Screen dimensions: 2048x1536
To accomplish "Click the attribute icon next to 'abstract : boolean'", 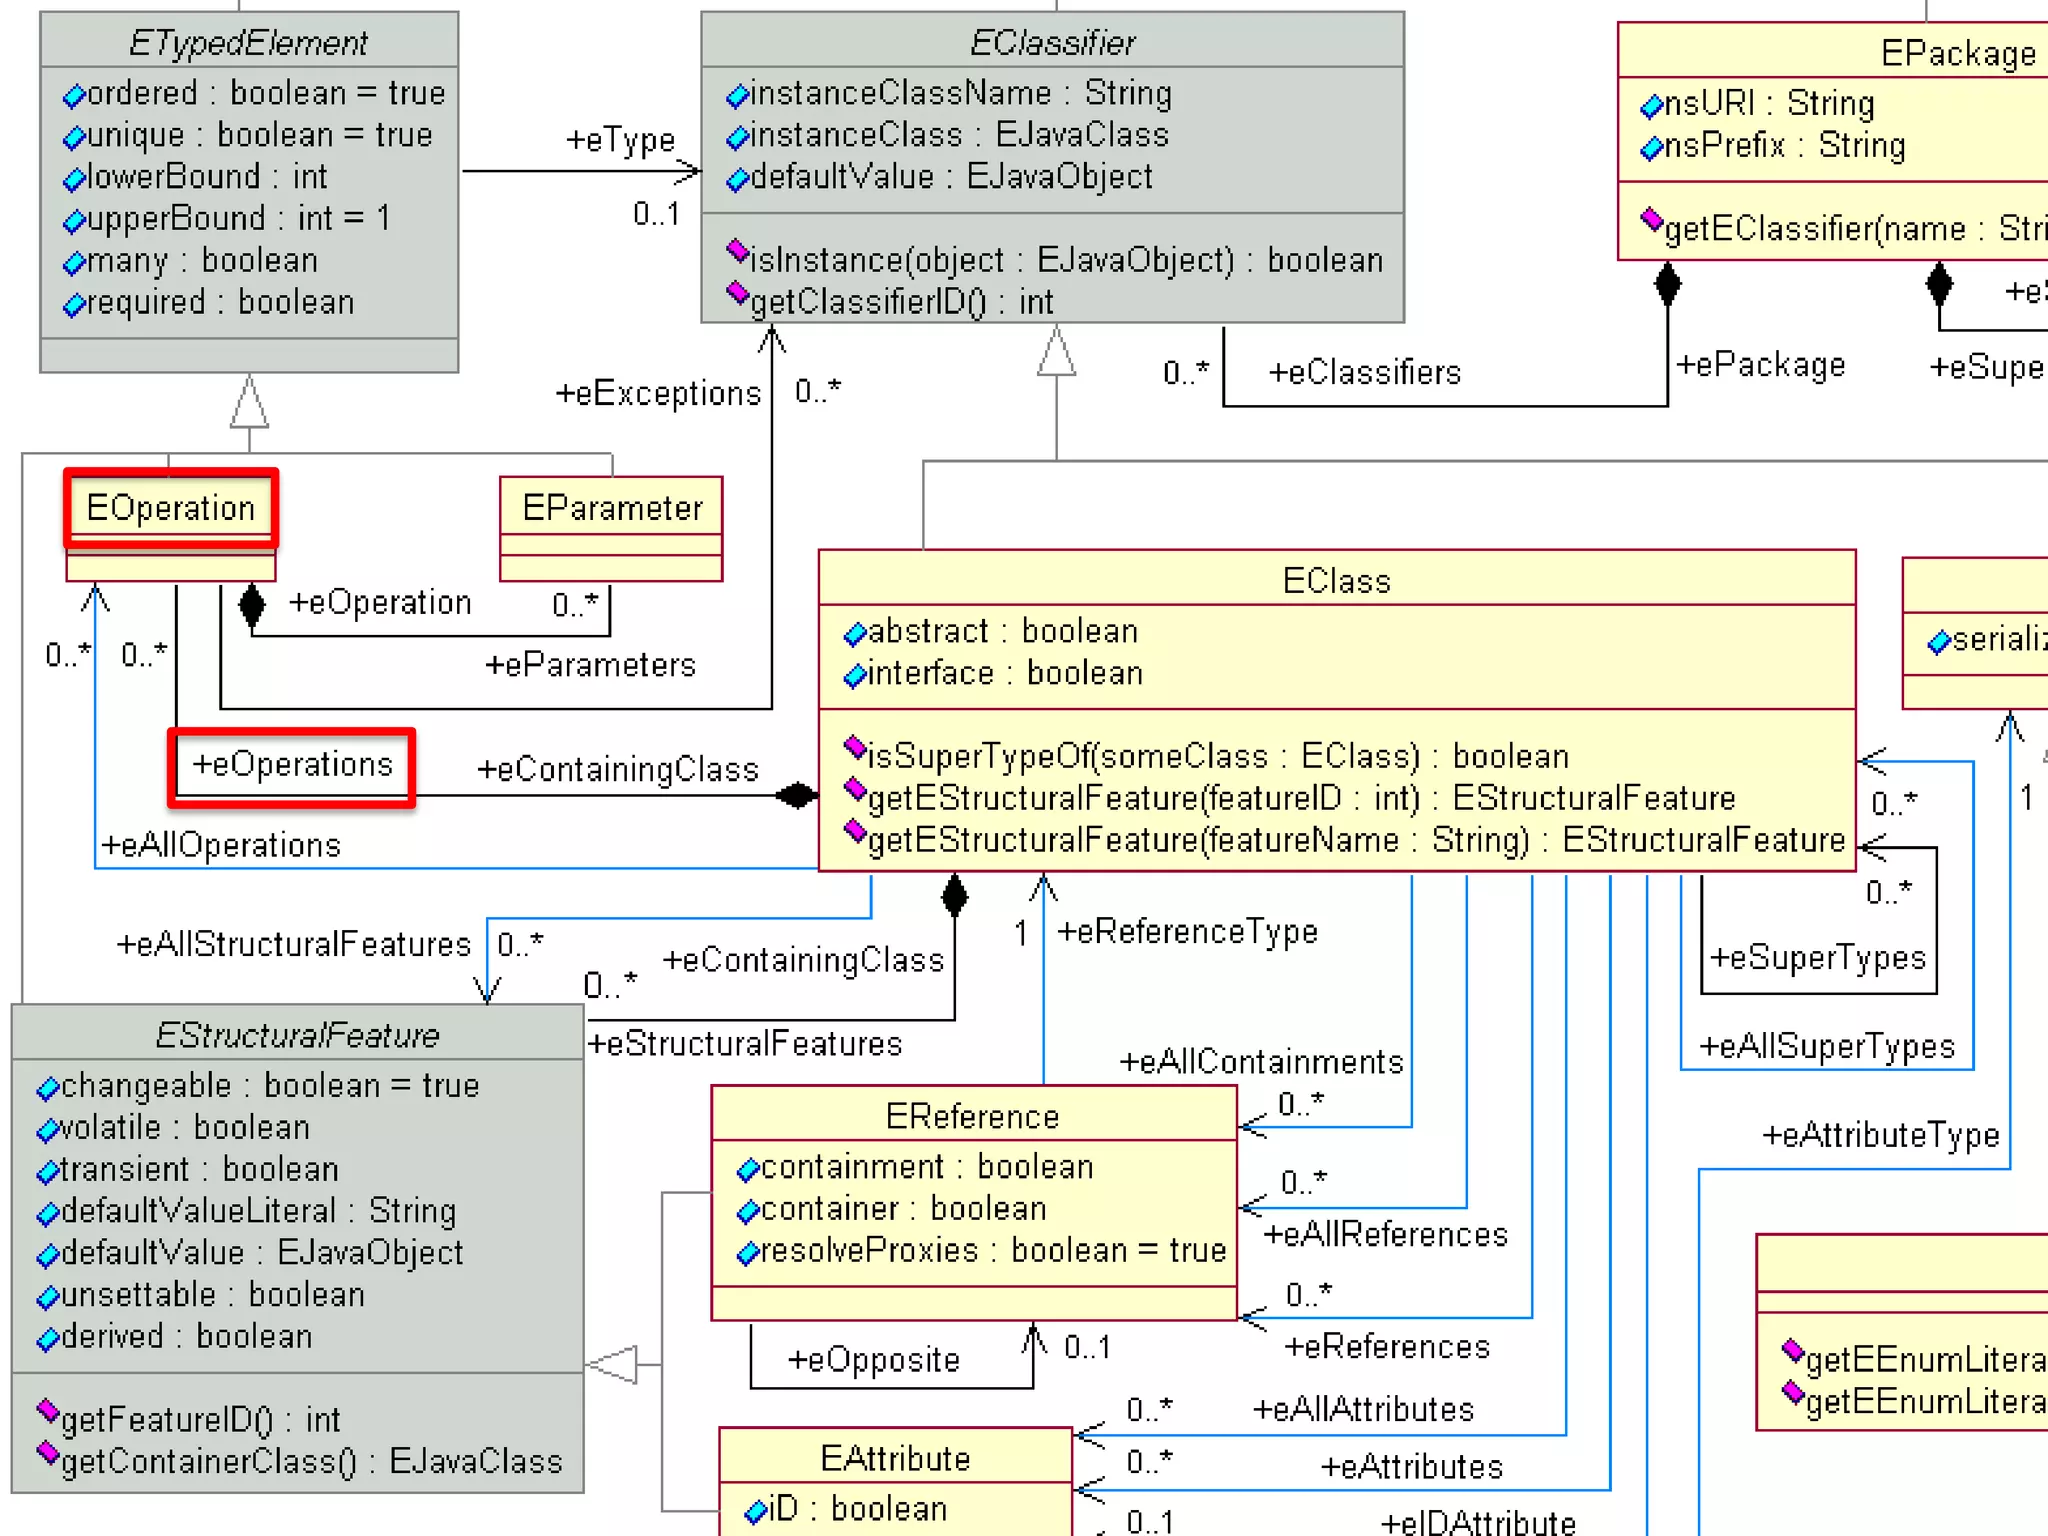I will [x=854, y=634].
